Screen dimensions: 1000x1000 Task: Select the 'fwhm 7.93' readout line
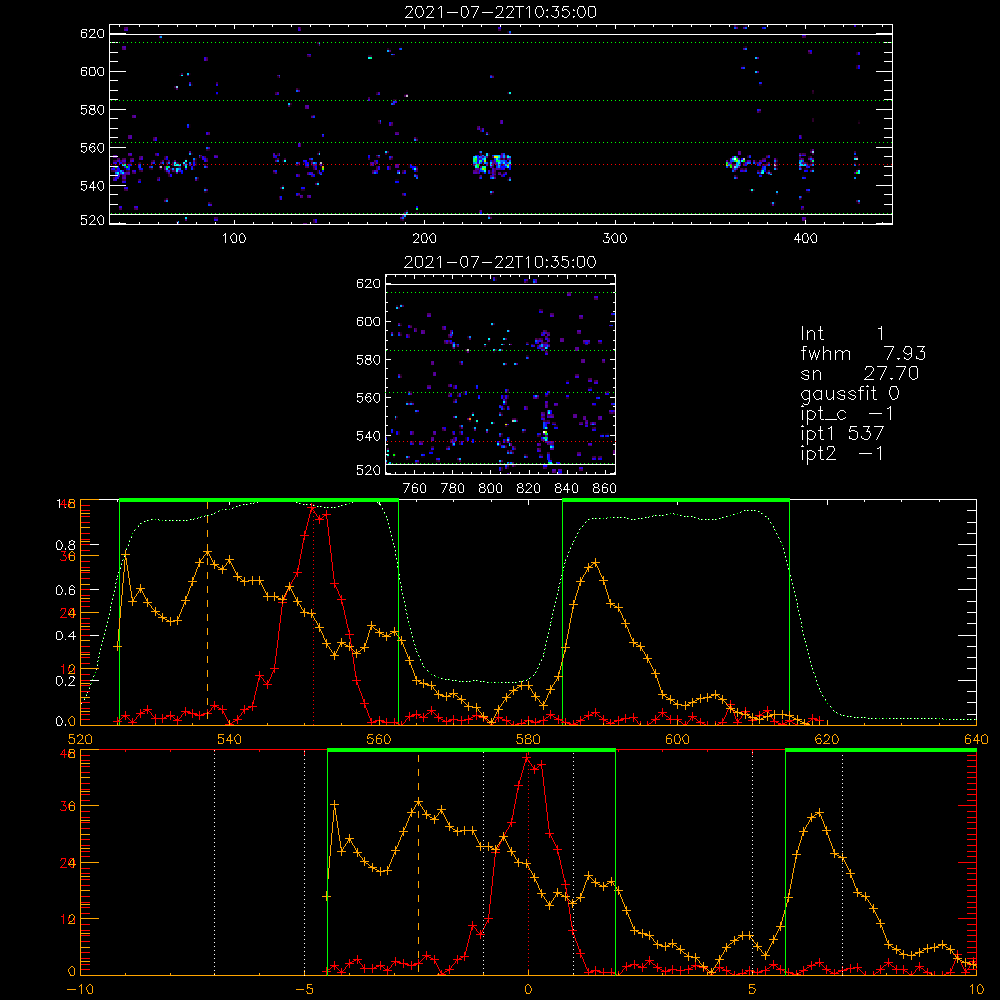pos(863,353)
